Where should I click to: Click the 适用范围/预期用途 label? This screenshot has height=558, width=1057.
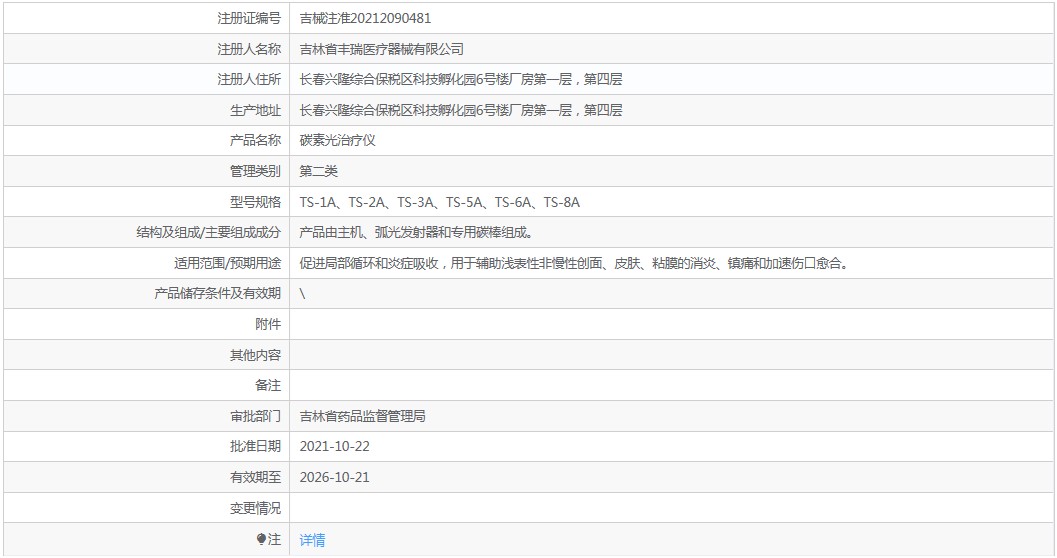click(227, 264)
